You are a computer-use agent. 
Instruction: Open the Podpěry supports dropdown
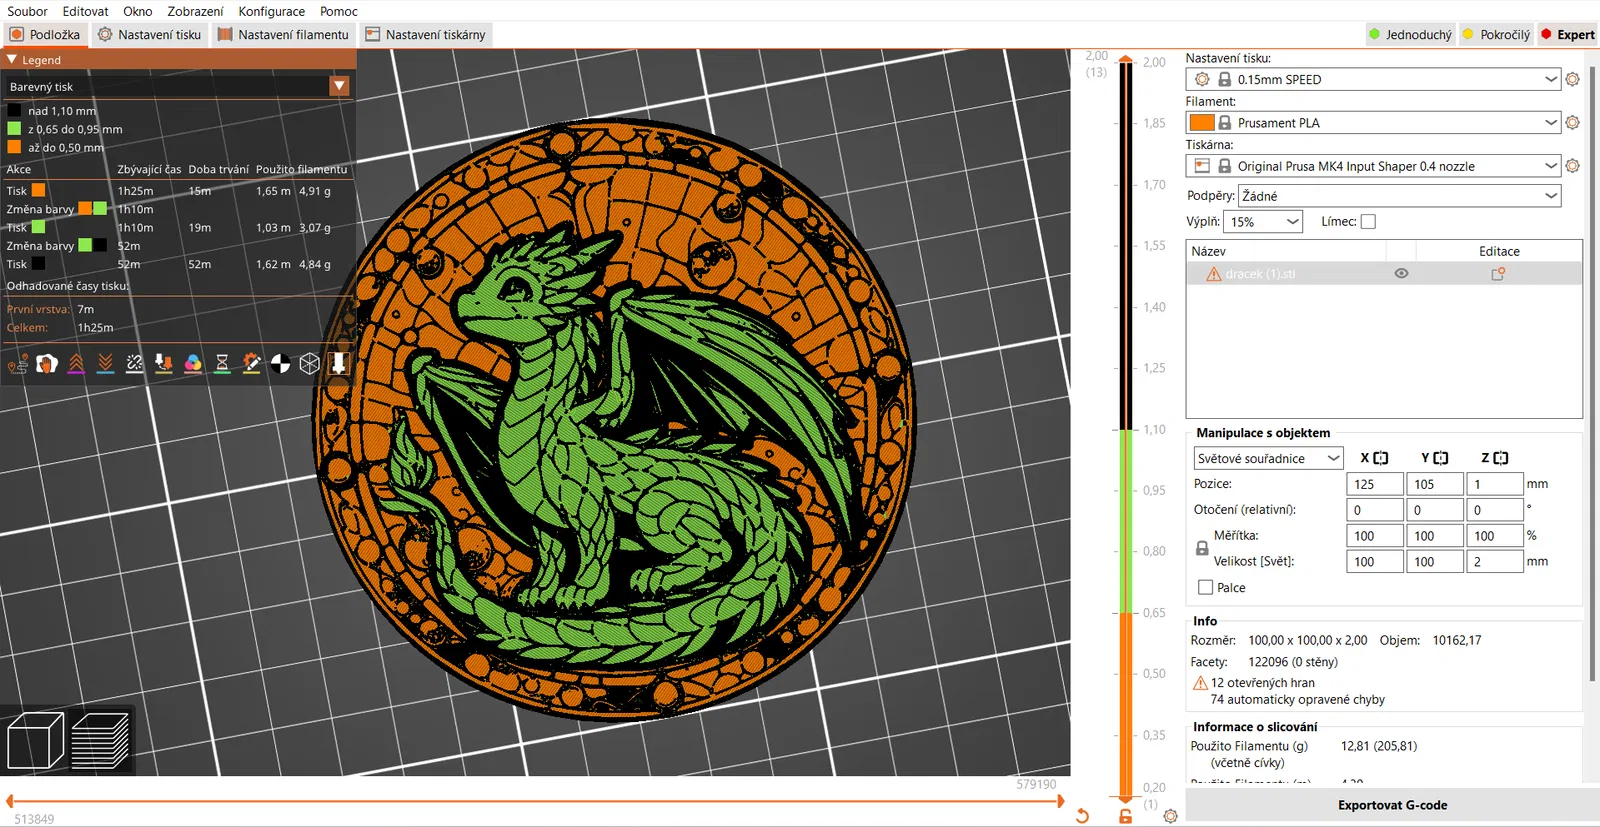click(x=1400, y=196)
